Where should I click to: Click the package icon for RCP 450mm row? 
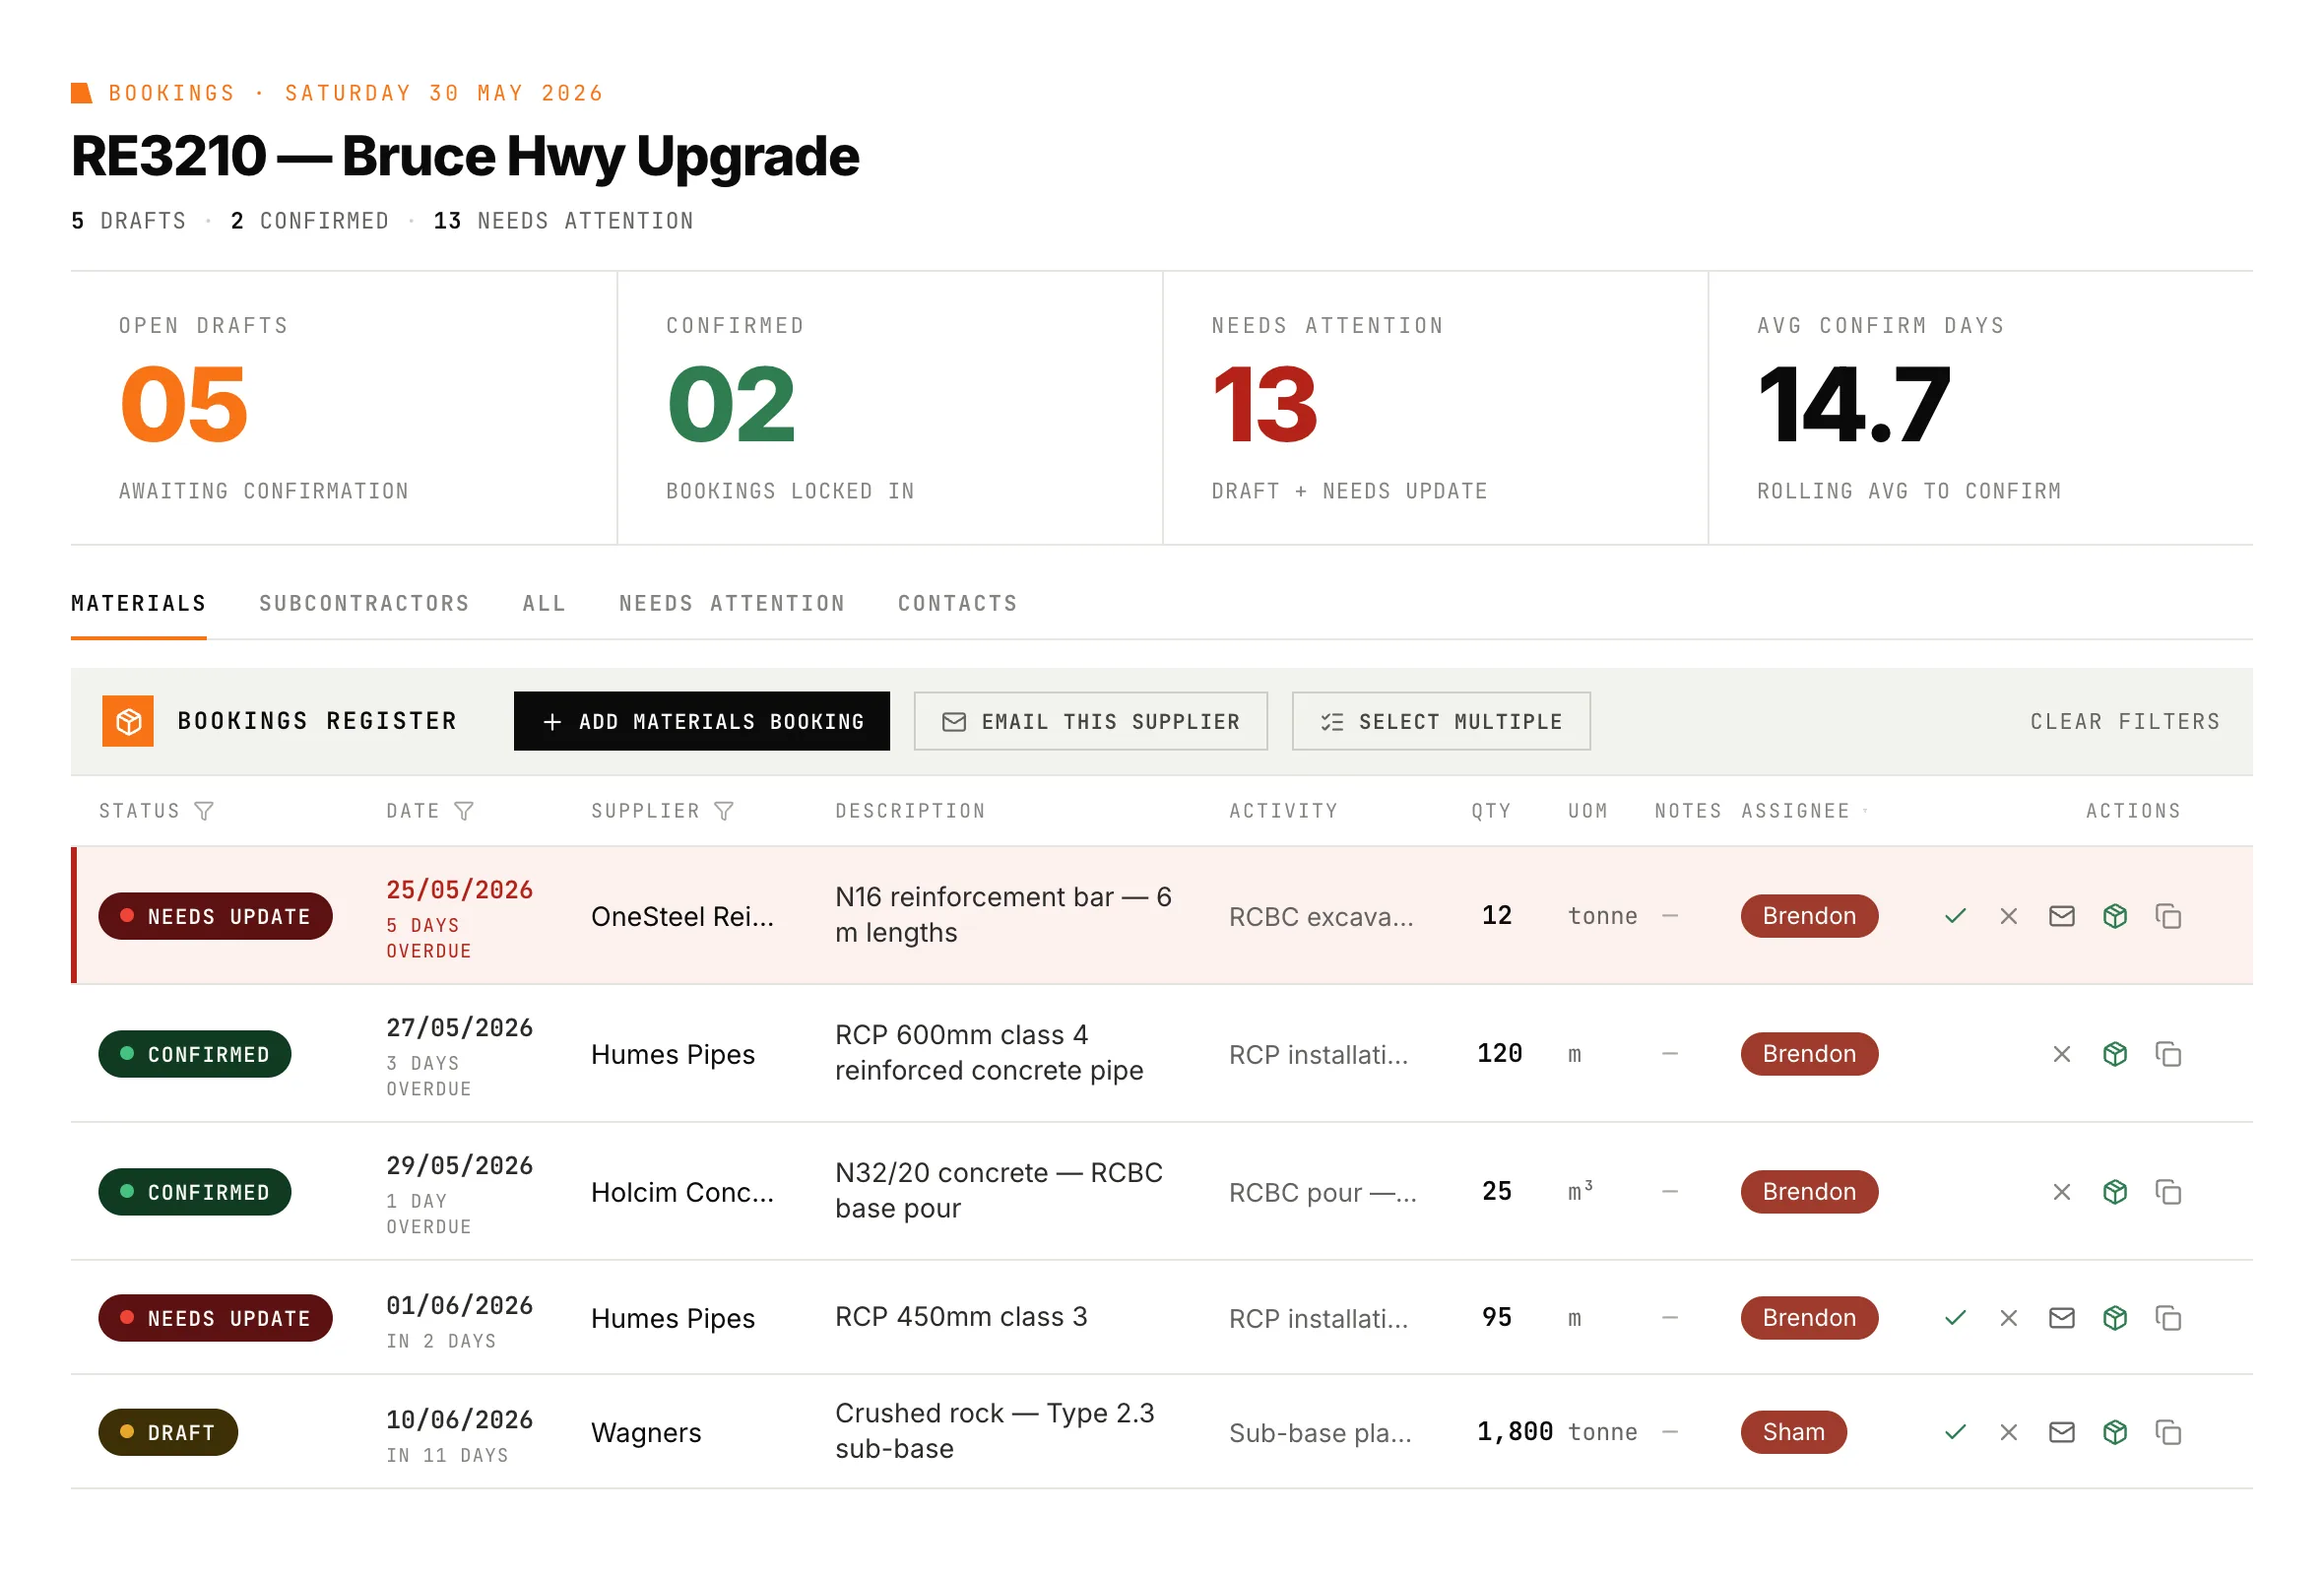(x=2114, y=1318)
